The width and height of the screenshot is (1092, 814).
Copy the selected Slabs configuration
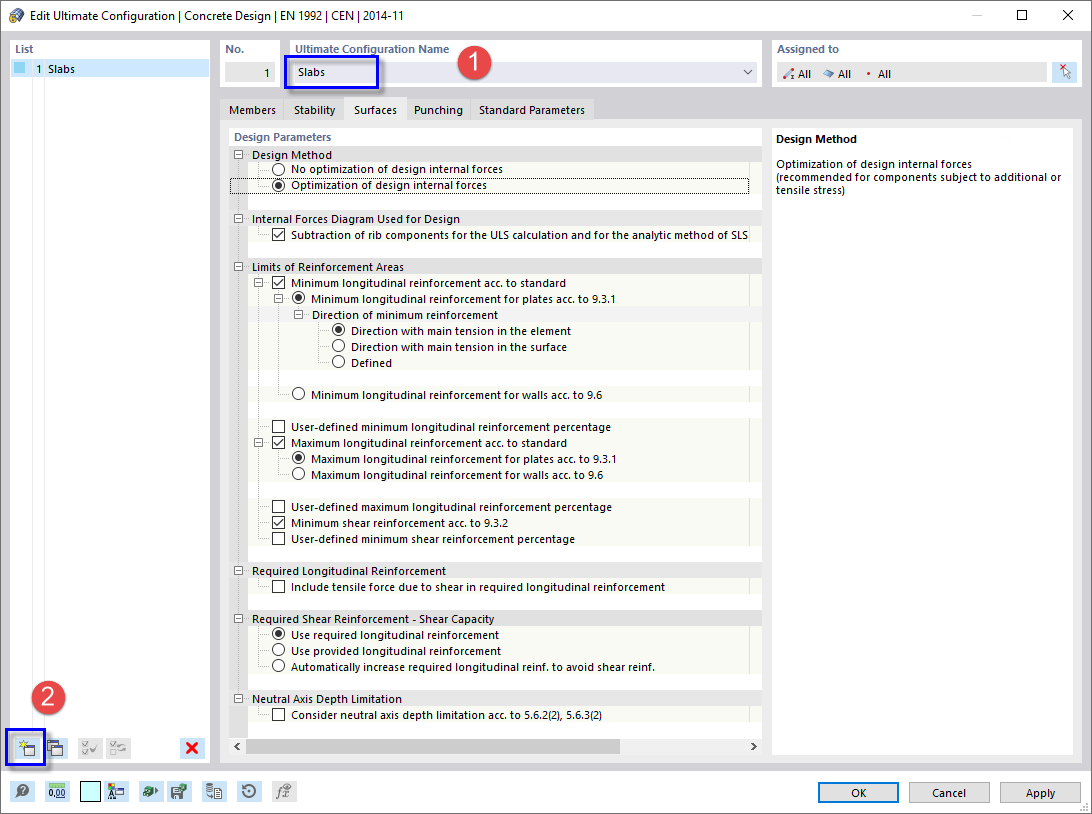tap(57, 747)
